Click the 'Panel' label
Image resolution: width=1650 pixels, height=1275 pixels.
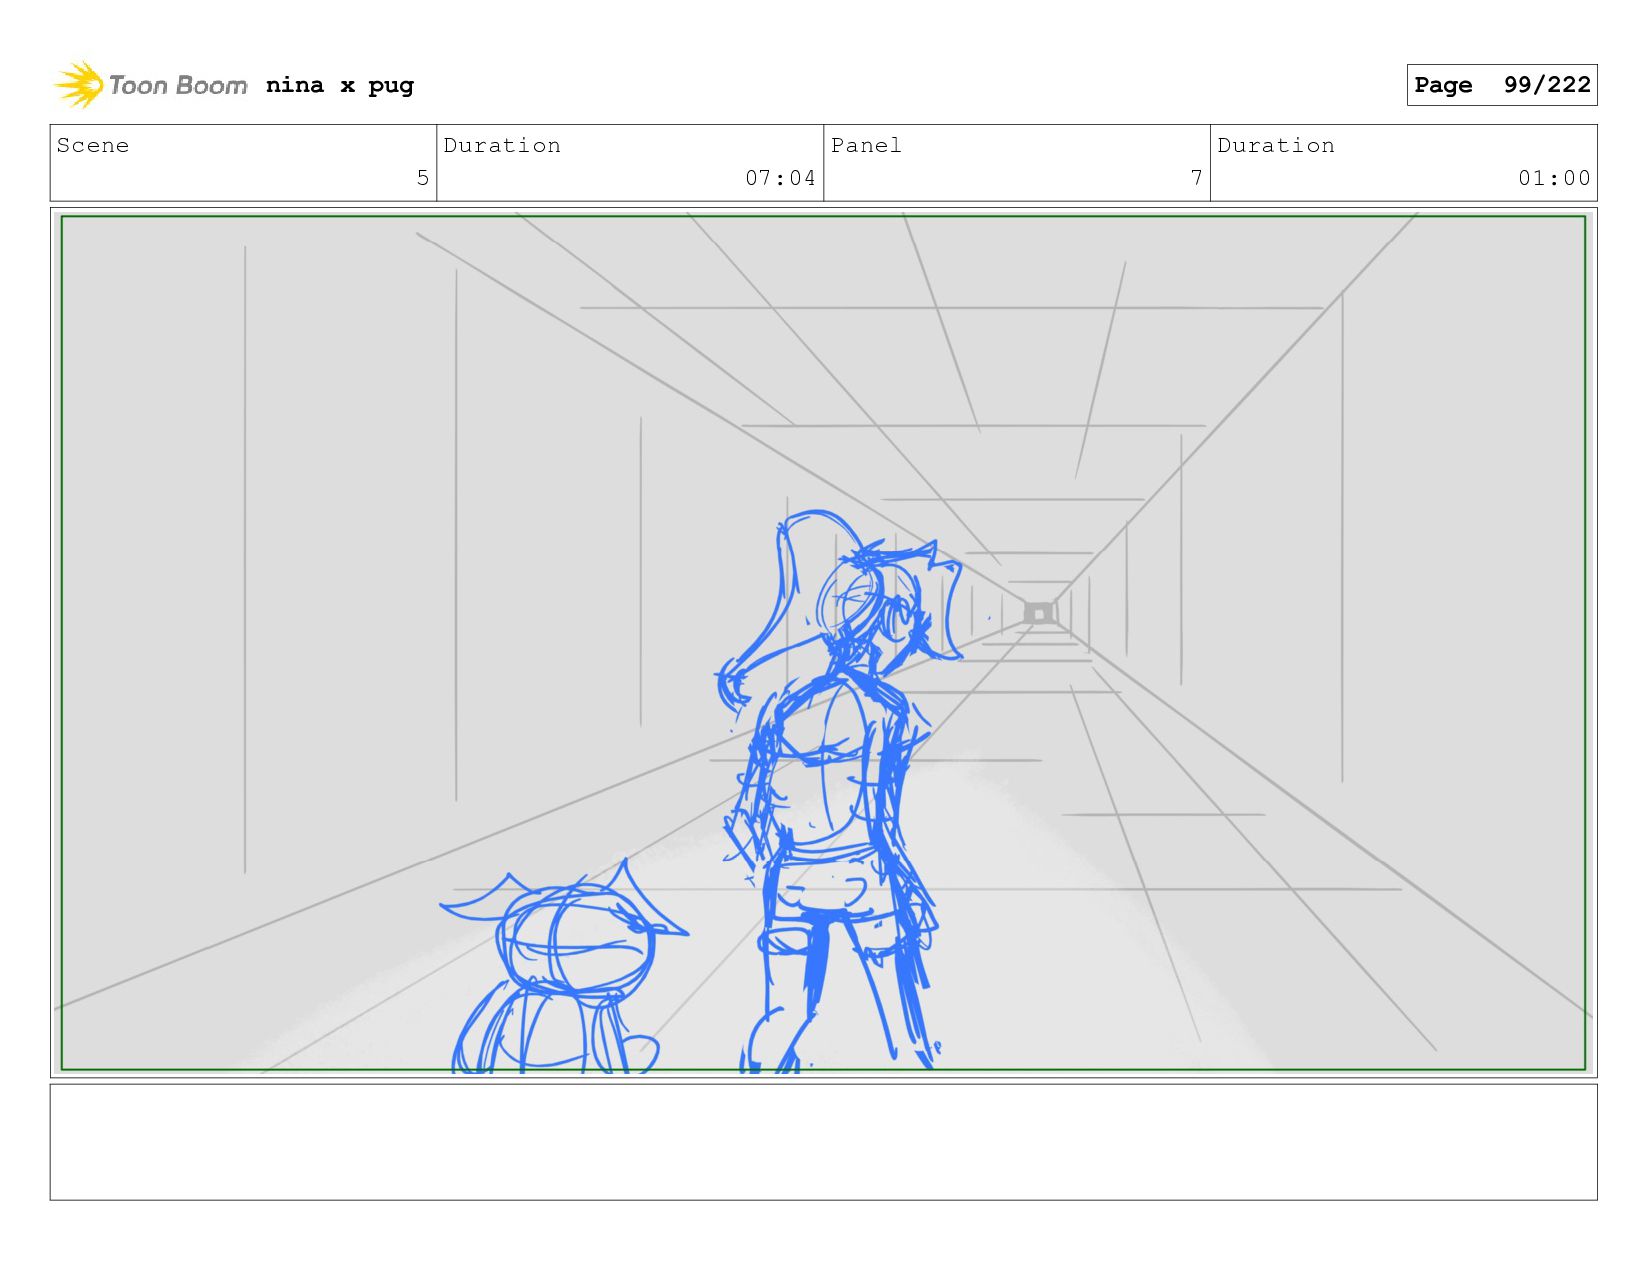click(x=866, y=146)
